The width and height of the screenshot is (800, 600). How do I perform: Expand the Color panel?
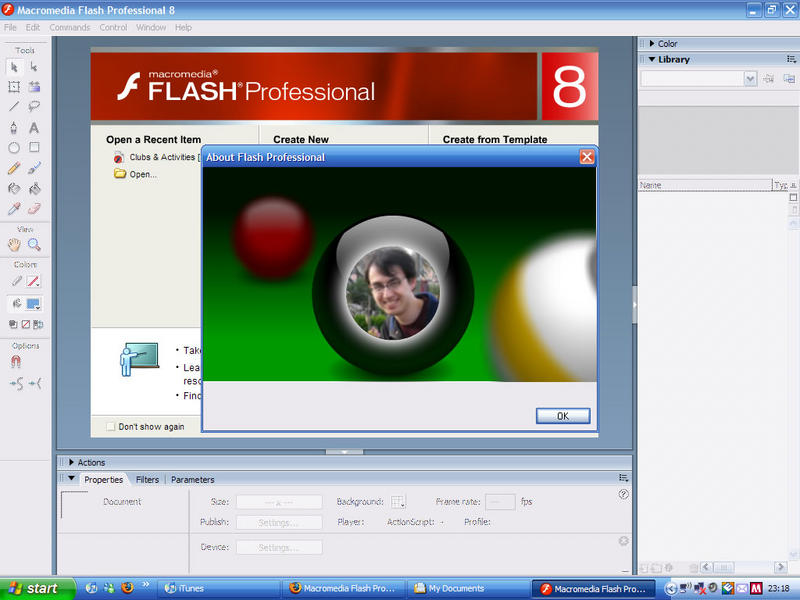click(x=652, y=44)
